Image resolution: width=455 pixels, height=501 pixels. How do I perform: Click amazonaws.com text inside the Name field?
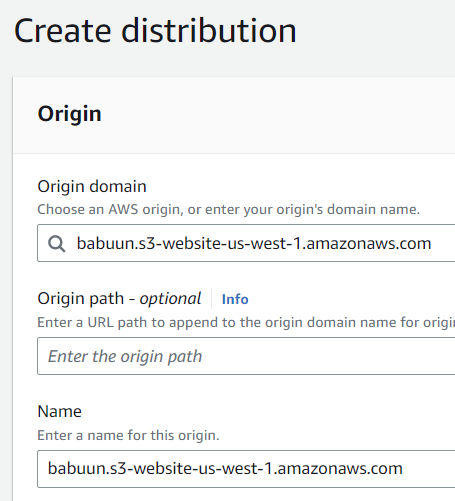340,469
